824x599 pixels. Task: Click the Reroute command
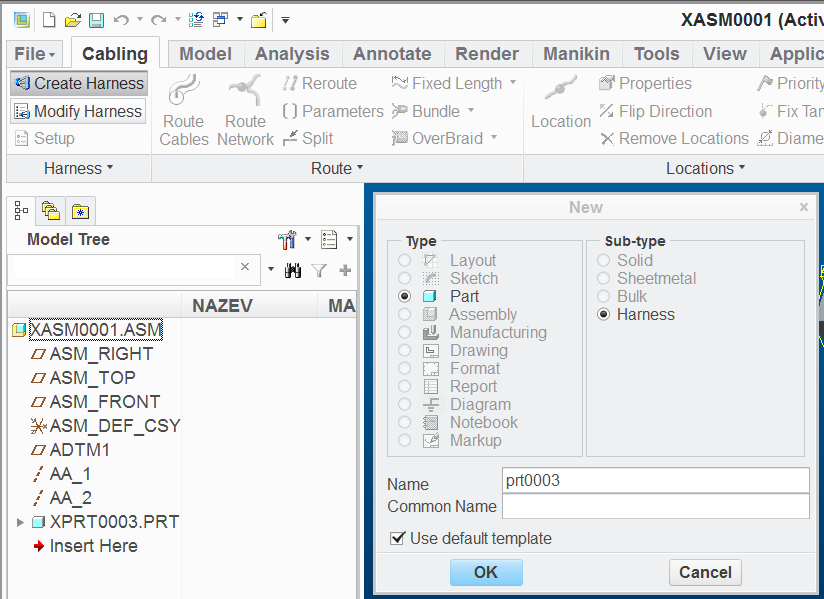coord(320,83)
